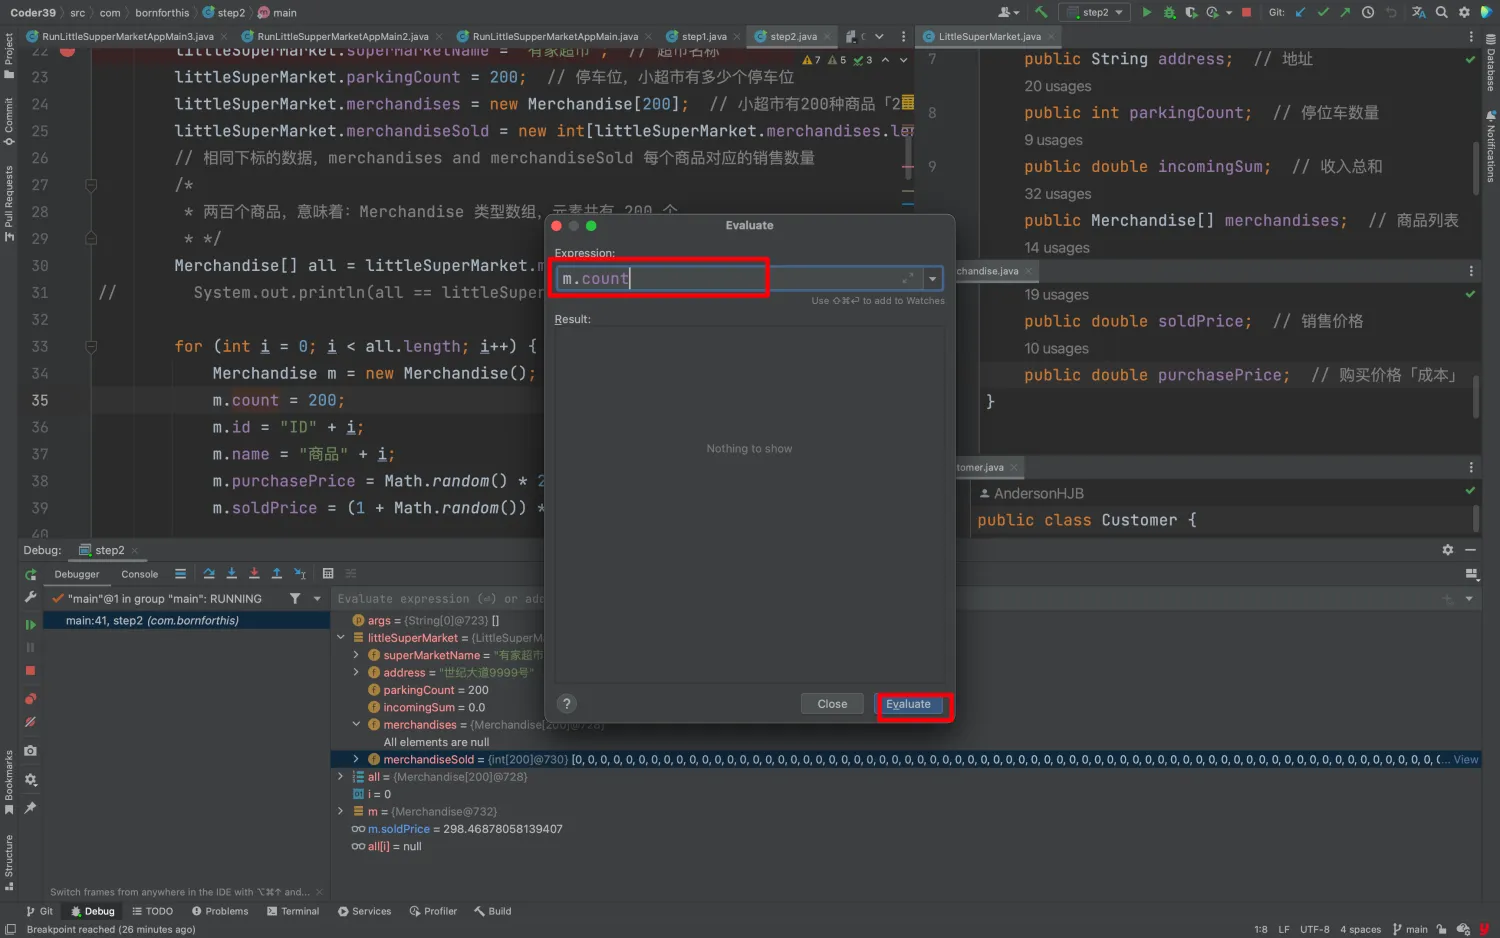The image size is (1500, 938).
Task: Stop the program using top toolbar red square
Action: [1246, 12]
